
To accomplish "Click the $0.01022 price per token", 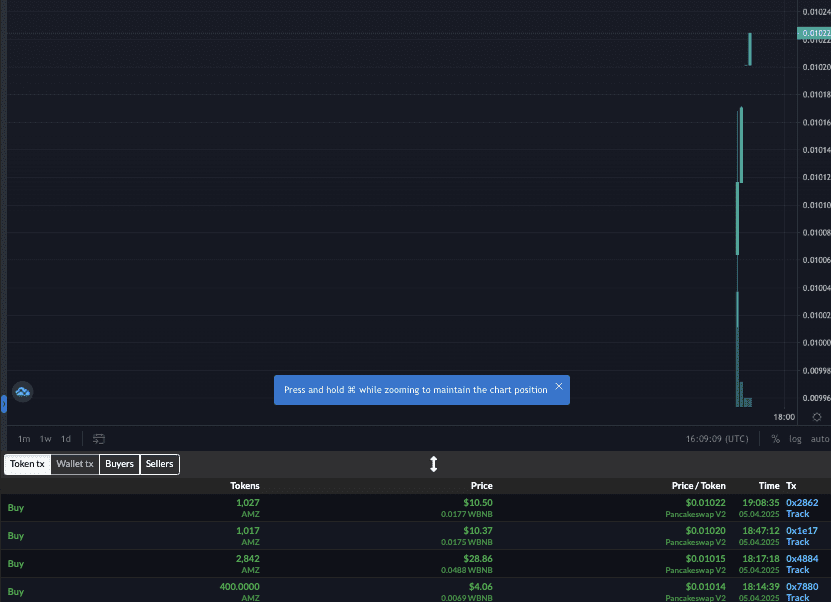I will coord(705,502).
